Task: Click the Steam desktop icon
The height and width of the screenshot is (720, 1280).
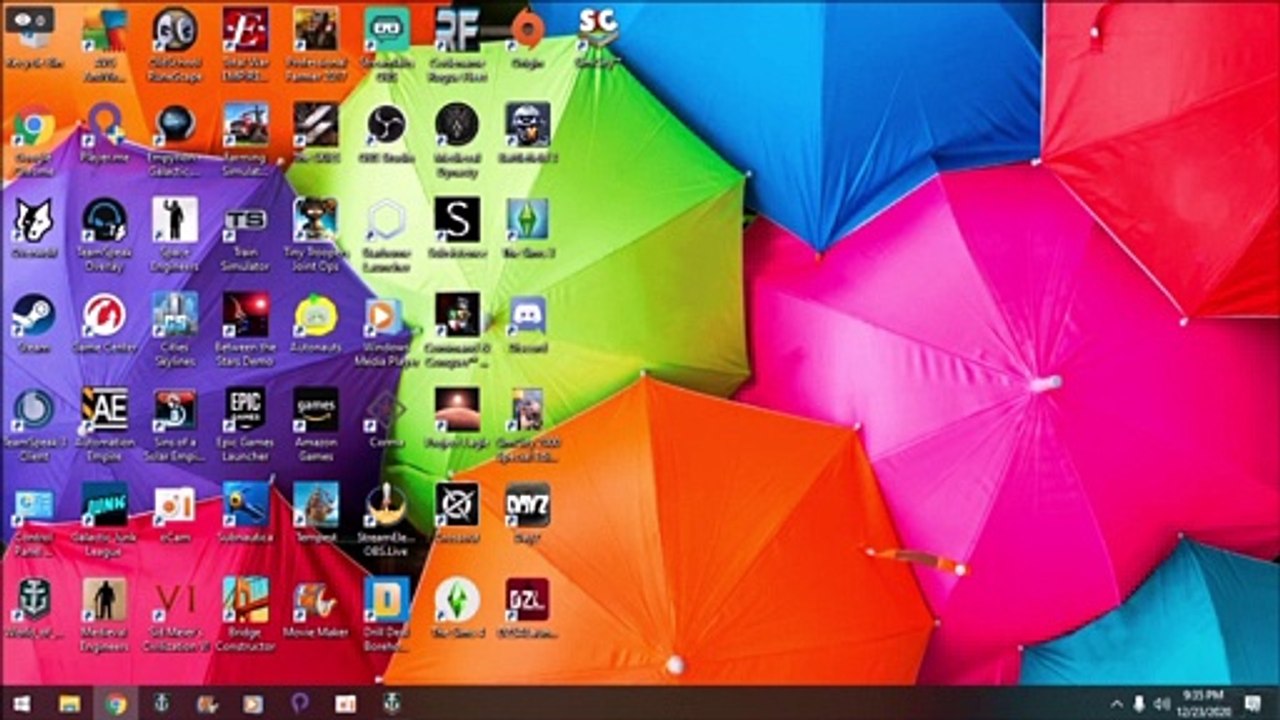Action: (x=34, y=324)
